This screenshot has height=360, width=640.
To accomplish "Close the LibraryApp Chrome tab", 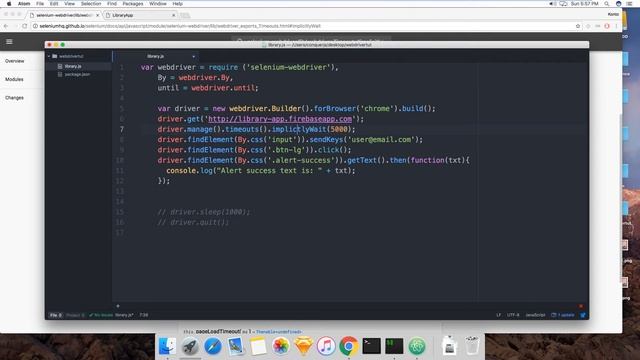I will [x=174, y=15].
